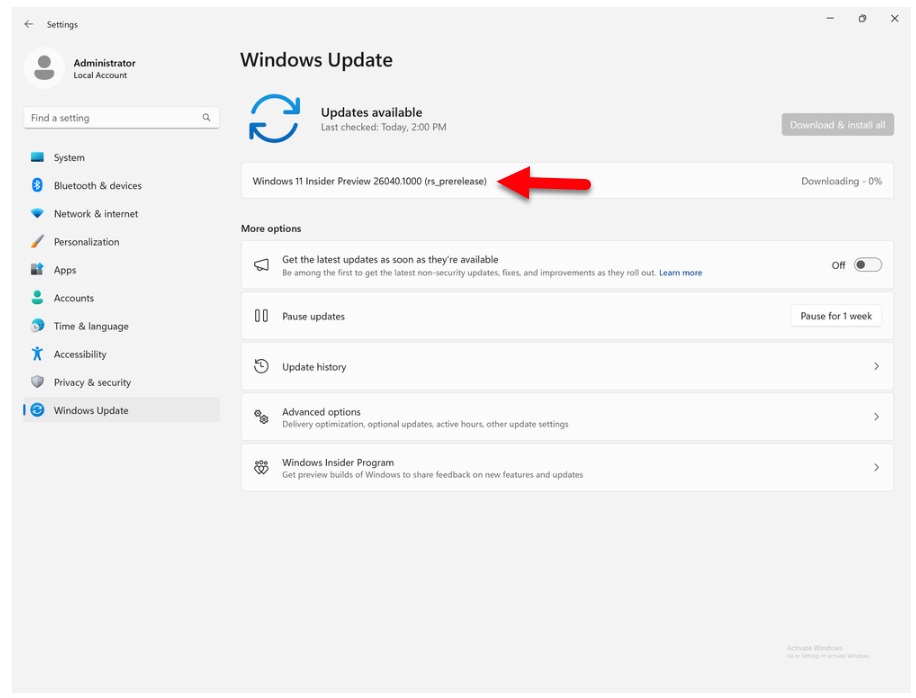Image resolution: width=916 pixels, height=698 pixels.
Task: Click the Administrator account name
Action: (105, 62)
